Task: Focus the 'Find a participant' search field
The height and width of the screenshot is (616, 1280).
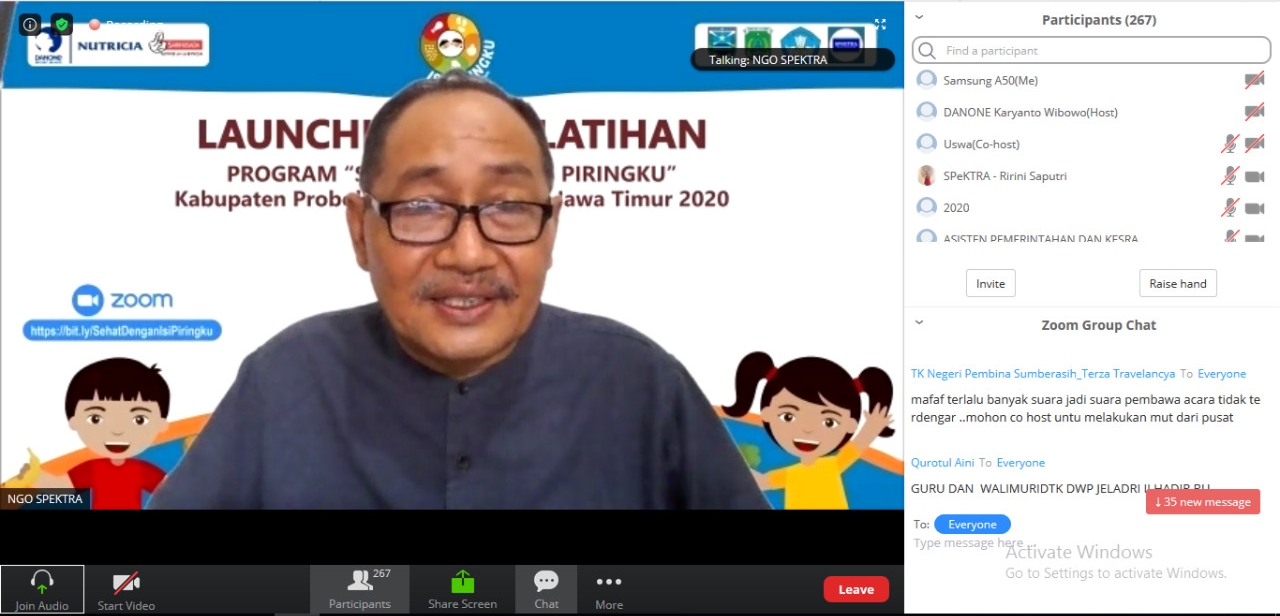Action: pyautogui.click(x=1092, y=51)
